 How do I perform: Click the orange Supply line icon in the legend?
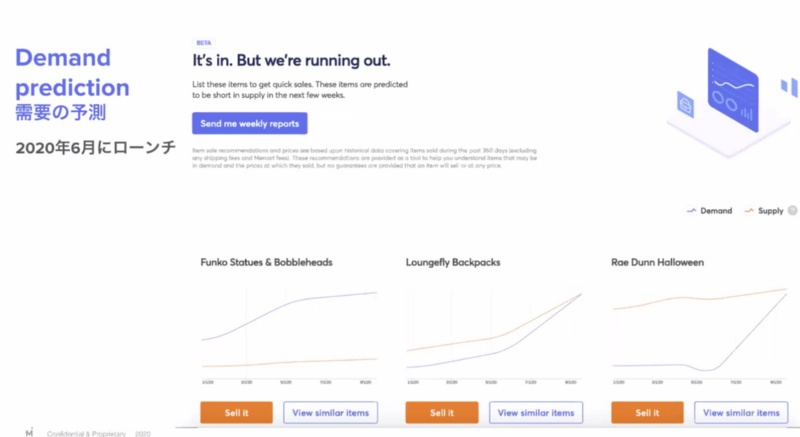click(x=750, y=211)
